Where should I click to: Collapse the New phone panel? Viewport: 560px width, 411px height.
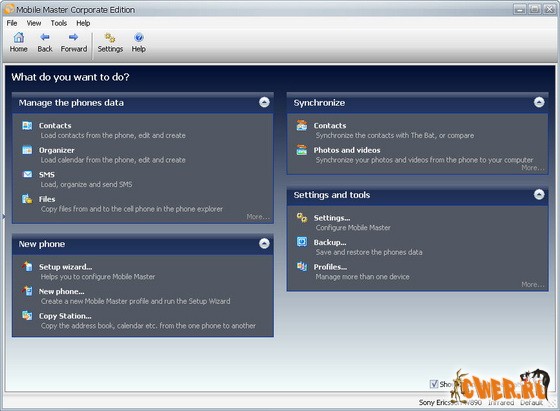point(264,244)
